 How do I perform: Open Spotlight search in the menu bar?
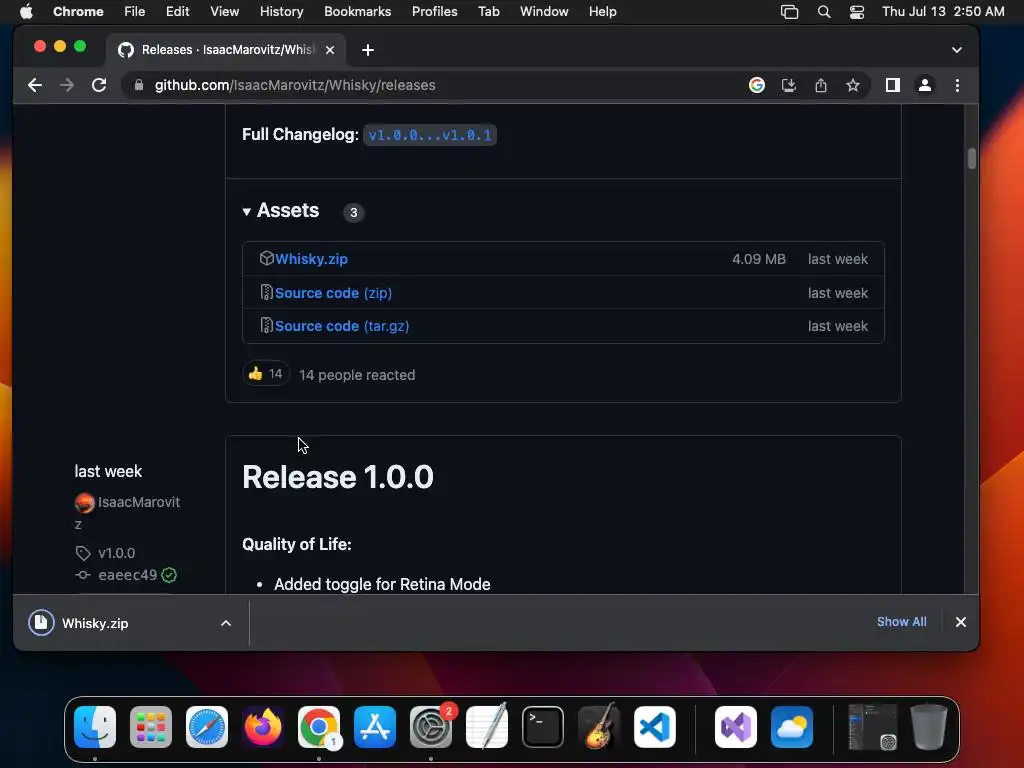tap(824, 11)
